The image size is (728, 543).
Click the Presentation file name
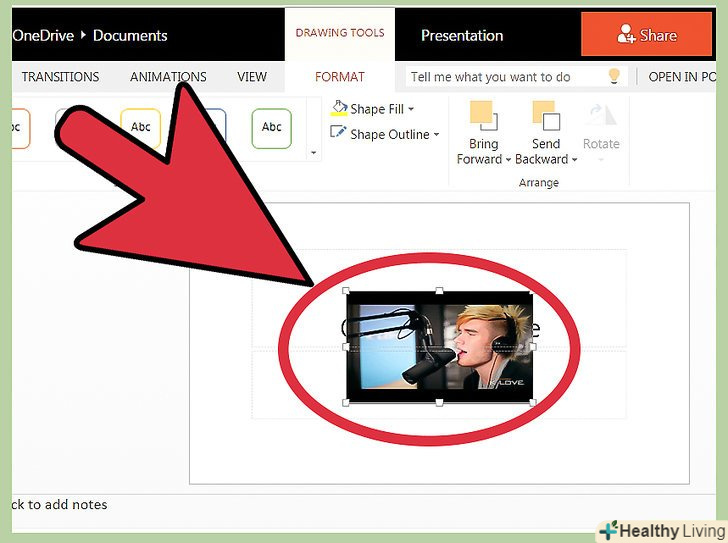[x=462, y=36]
